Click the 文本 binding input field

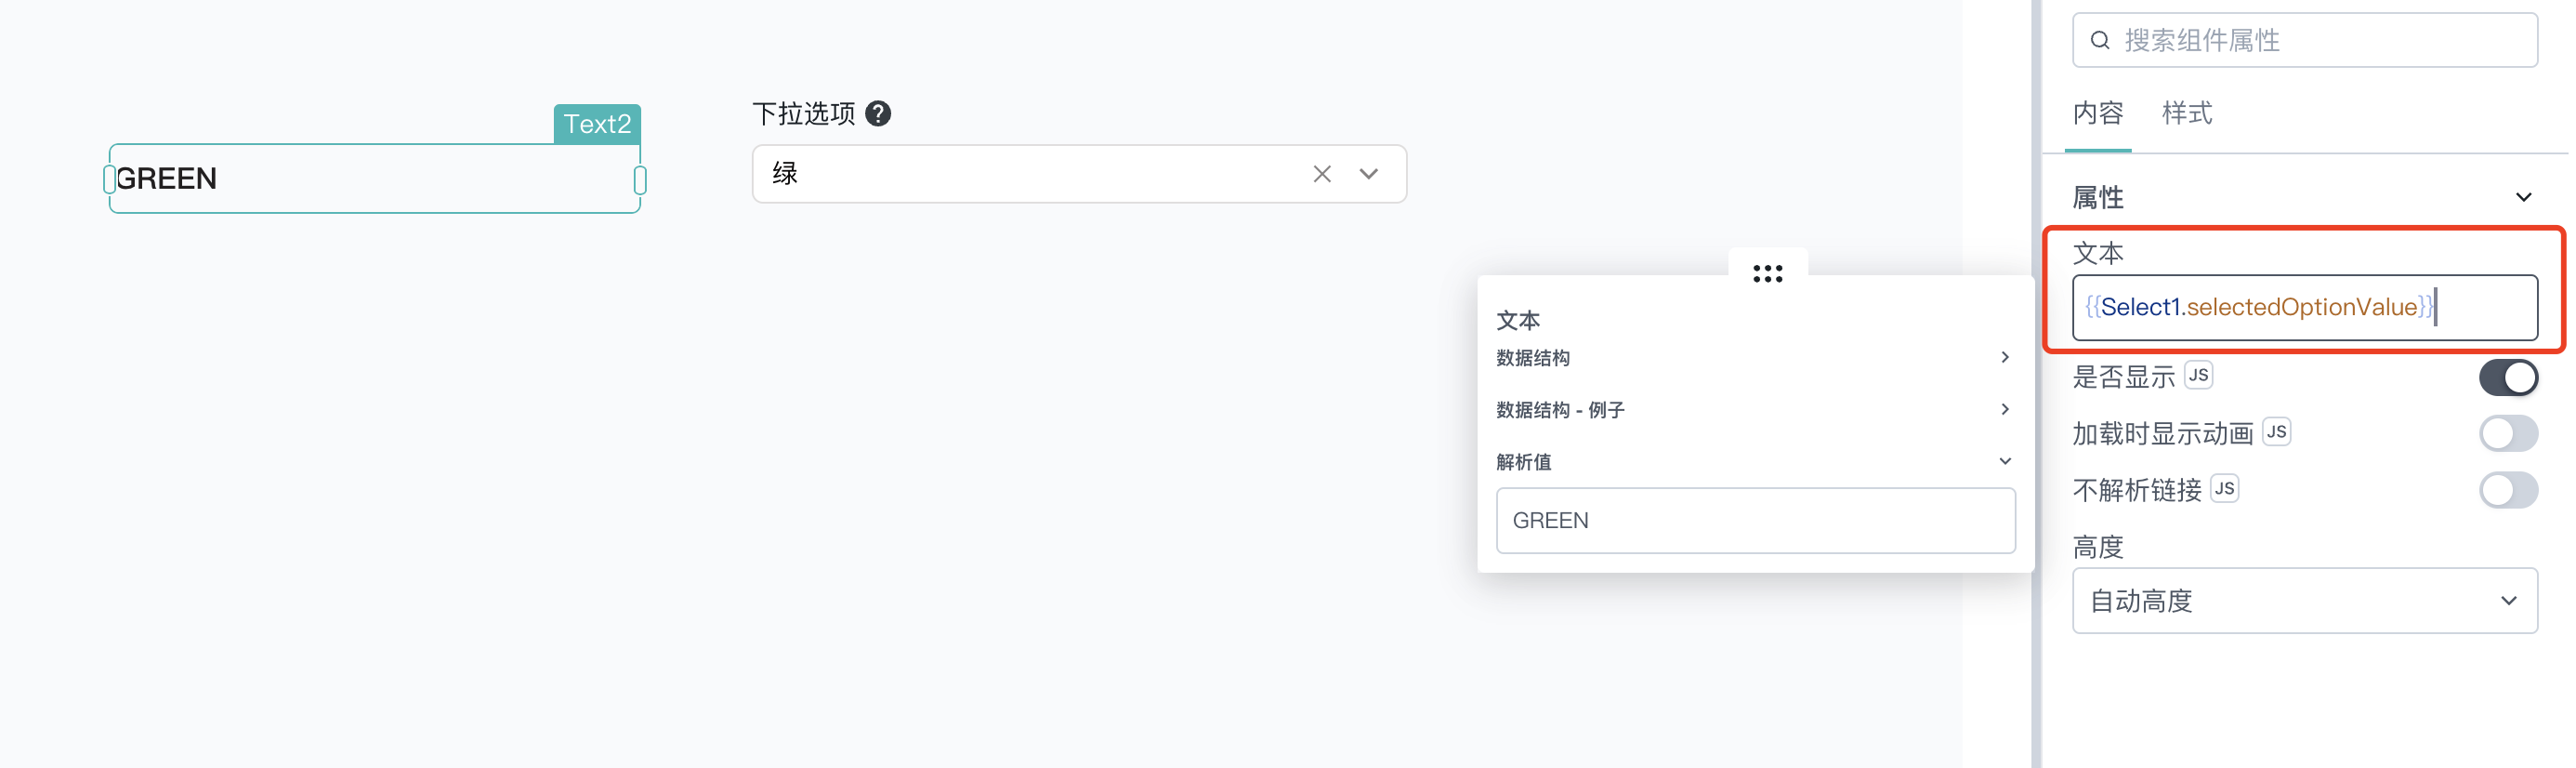tap(2304, 307)
